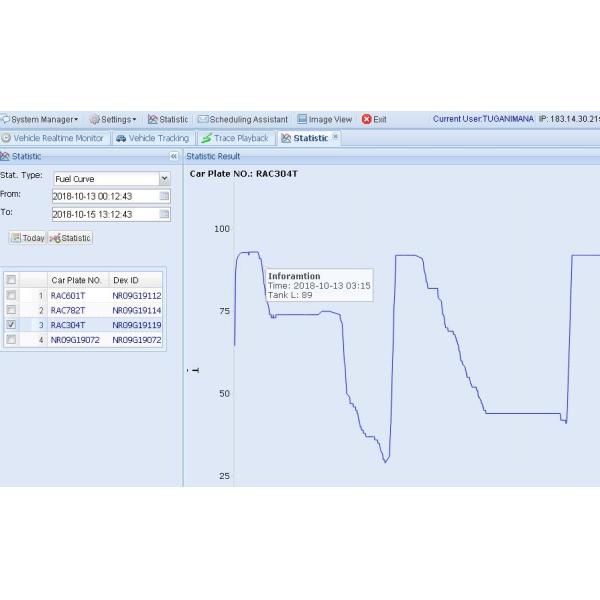600x600 pixels.
Task: Tick the select-all header checkbox
Action: pos(11,280)
